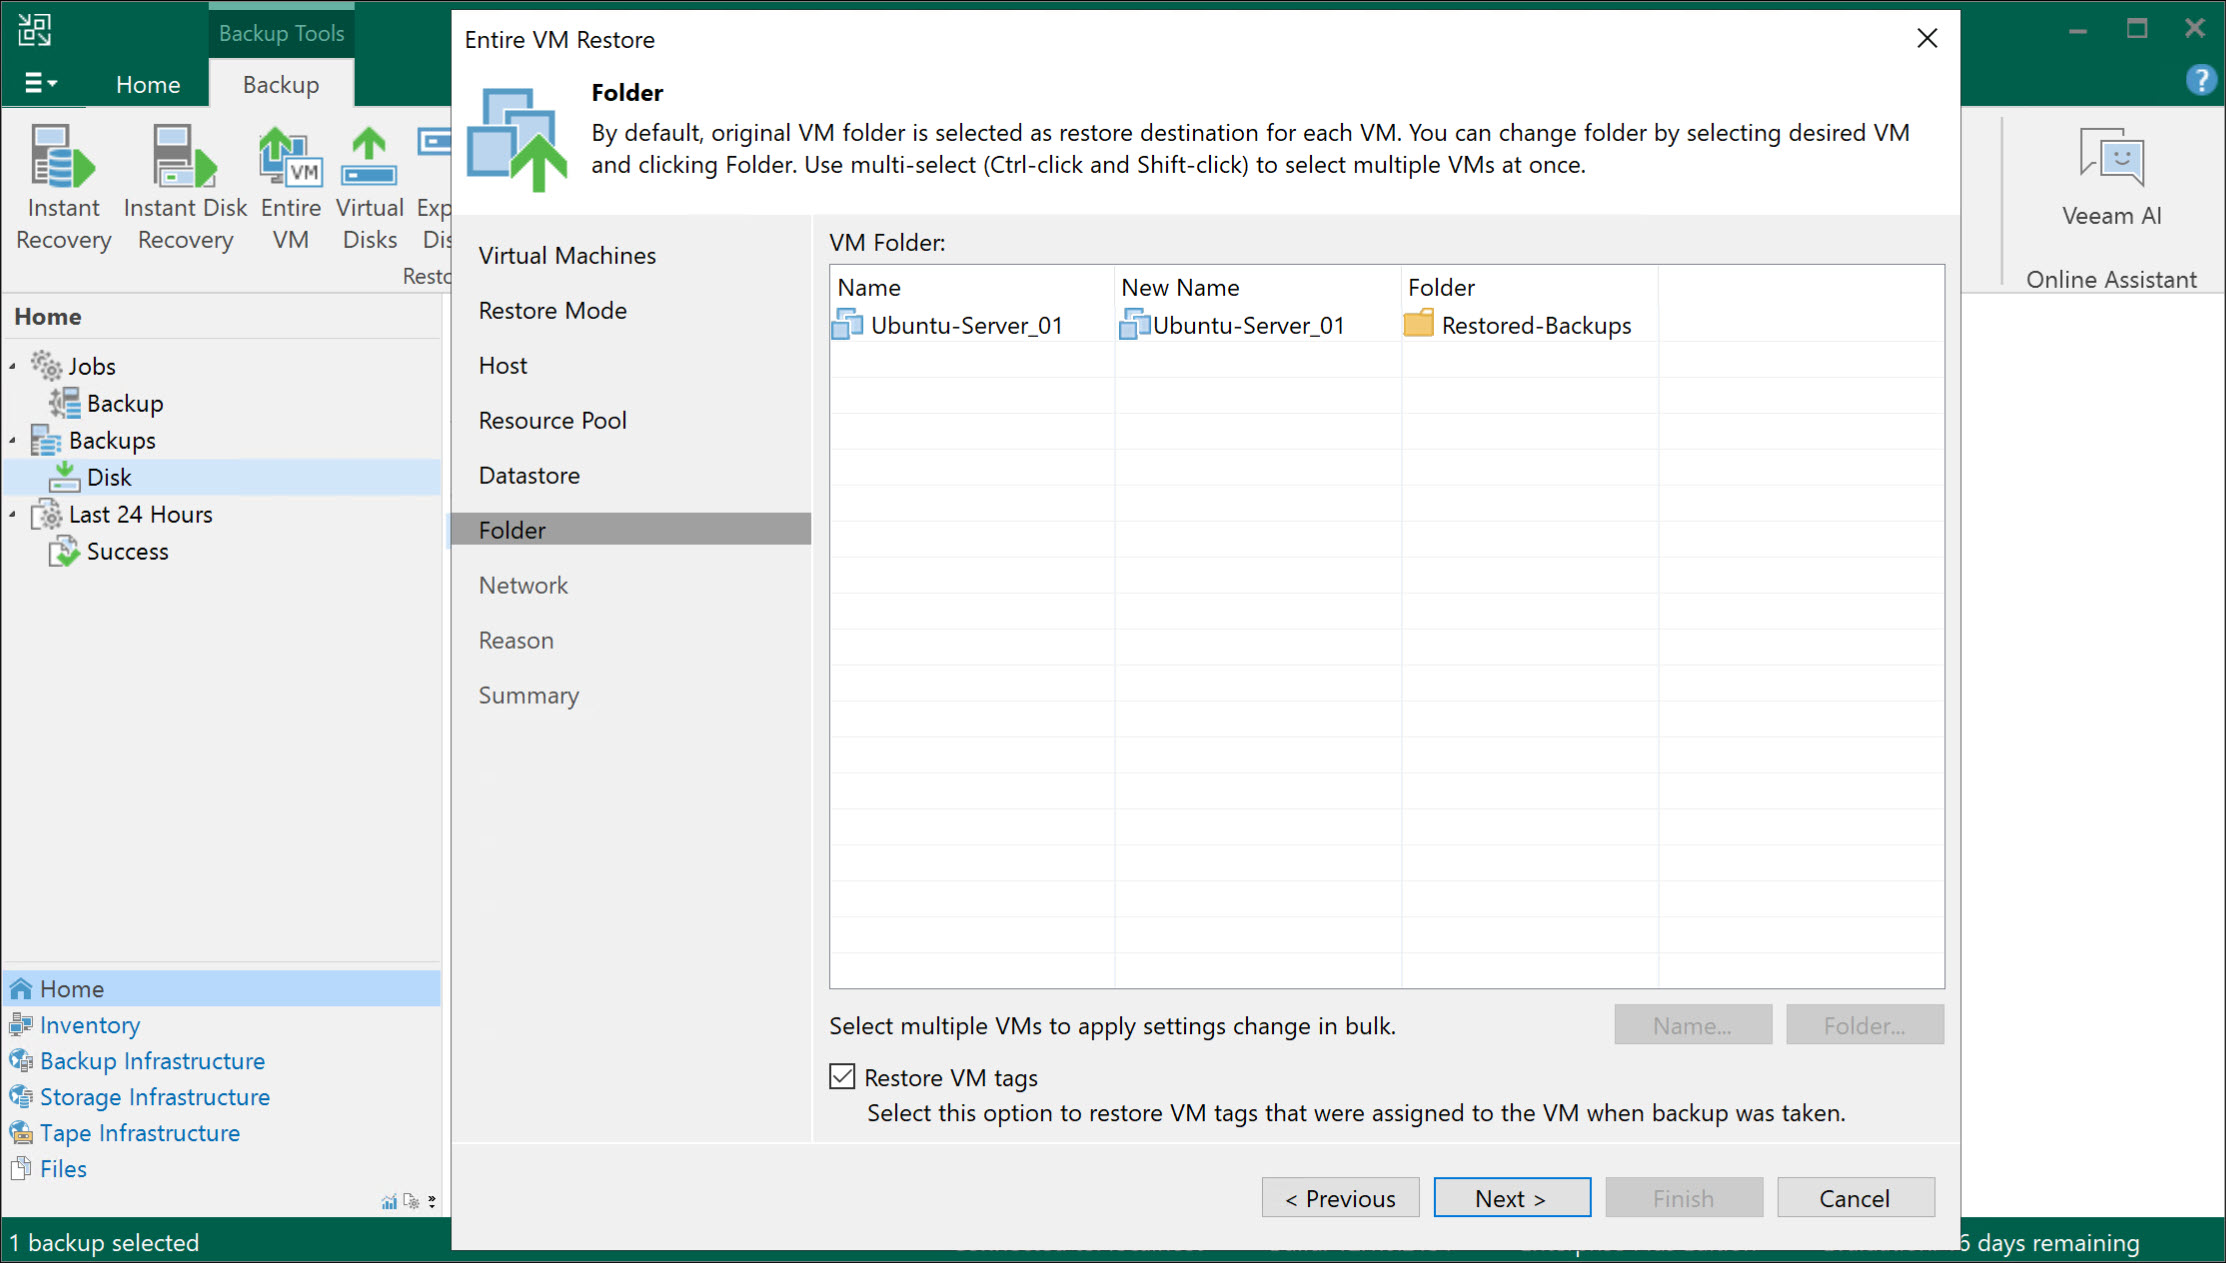Launch Instant Recovery from the ribbon
The image size is (2226, 1263).
[x=62, y=185]
